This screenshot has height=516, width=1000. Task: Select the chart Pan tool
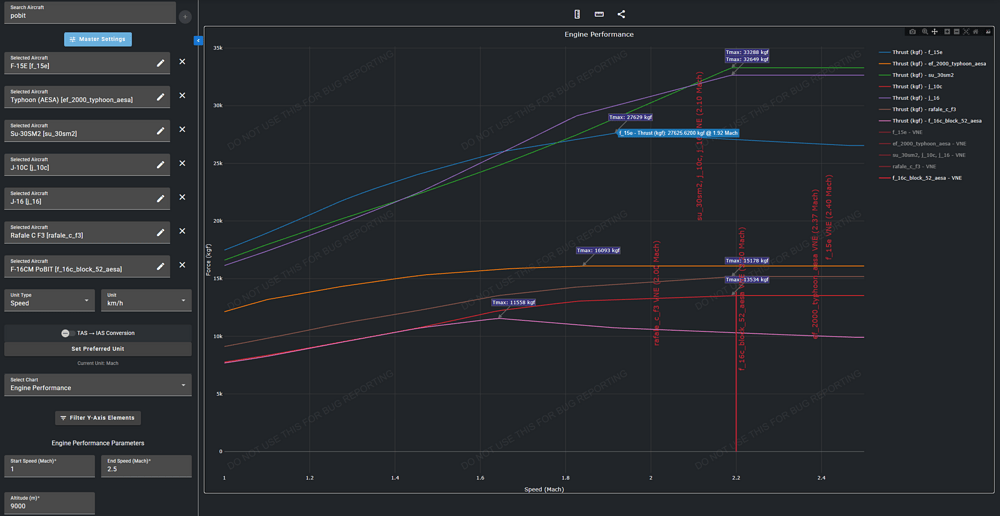(x=934, y=31)
